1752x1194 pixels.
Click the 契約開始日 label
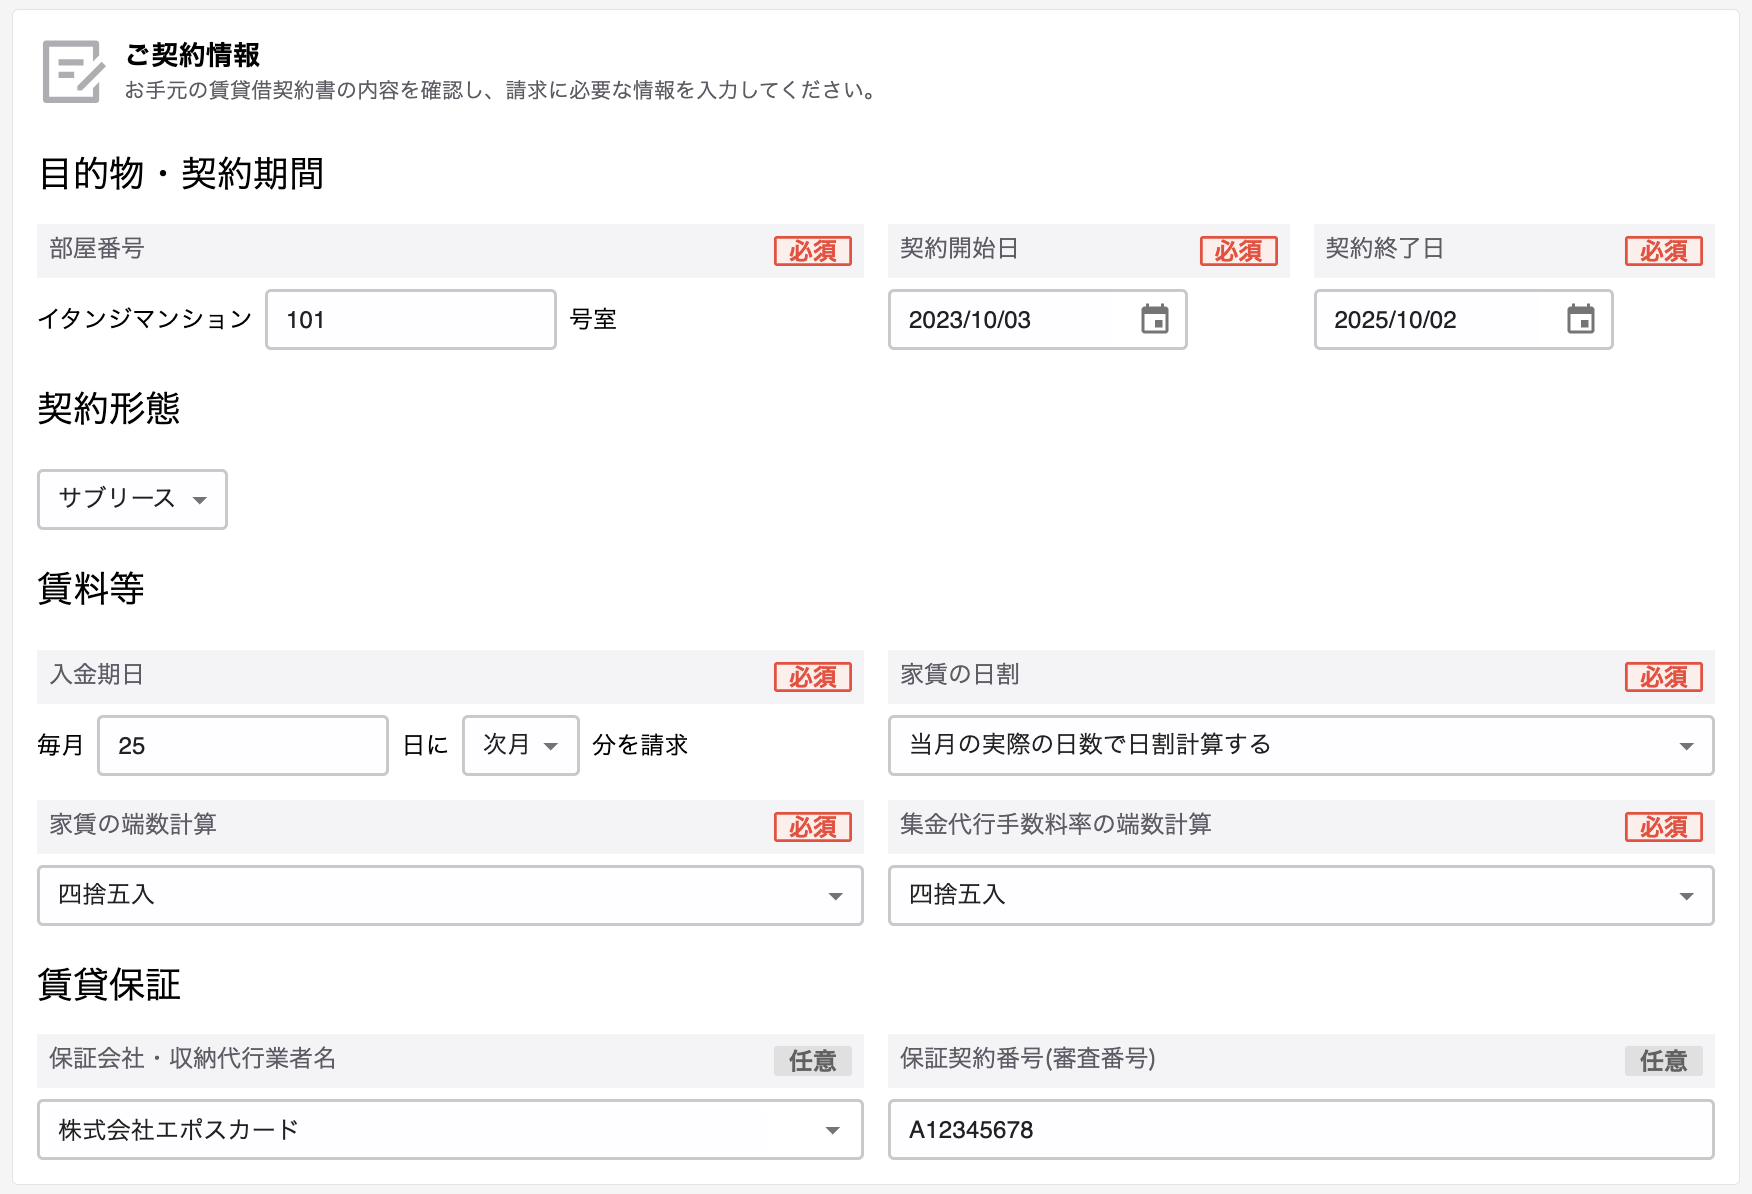[x=960, y=249]
